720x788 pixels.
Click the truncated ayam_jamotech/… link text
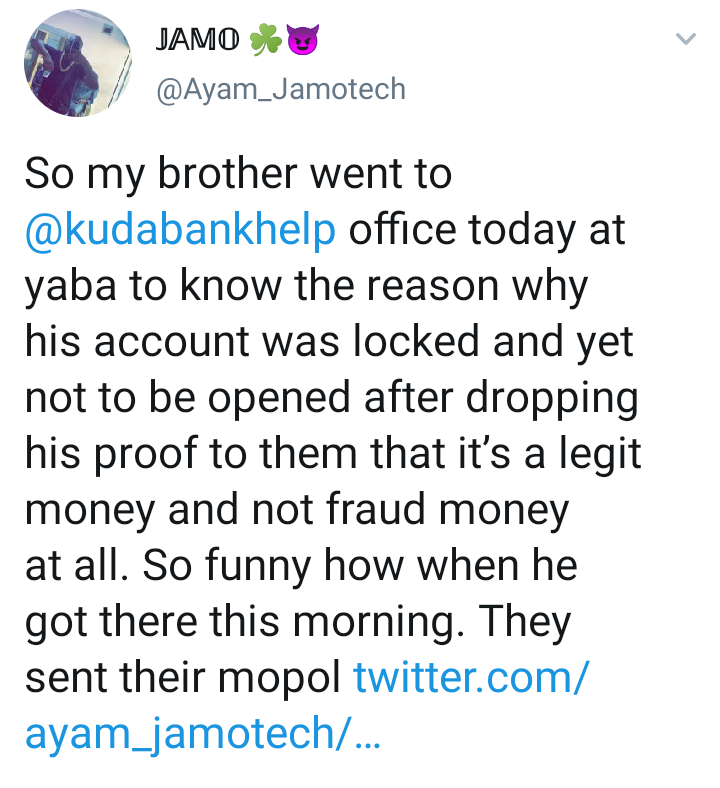(202, 735)
